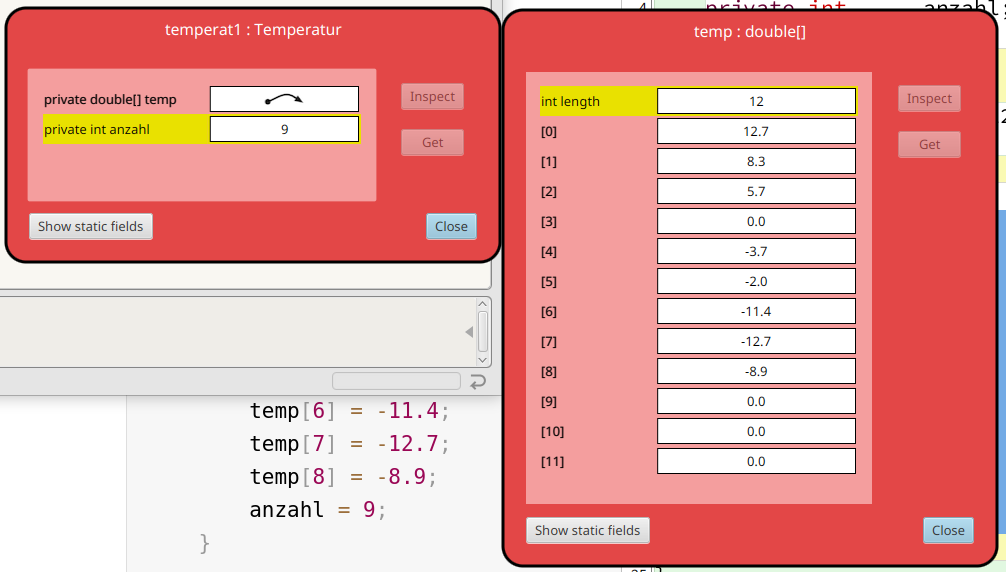The width and height of the screenshot is (1006, 572).
Task: Click the empty input field below the terminal
Action: click(x=396, y=381)
